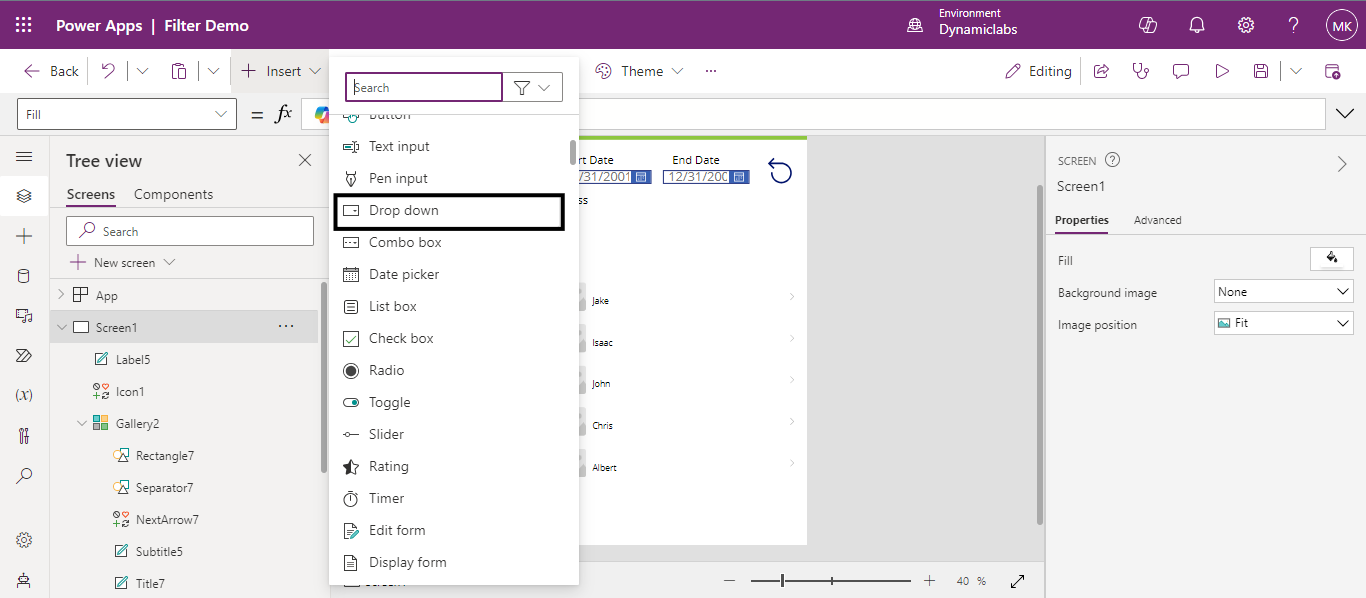Viewport: 1366px width, 598px height.
Task: Click the Undo icon in toolbar
Action: tap(108, 71)
